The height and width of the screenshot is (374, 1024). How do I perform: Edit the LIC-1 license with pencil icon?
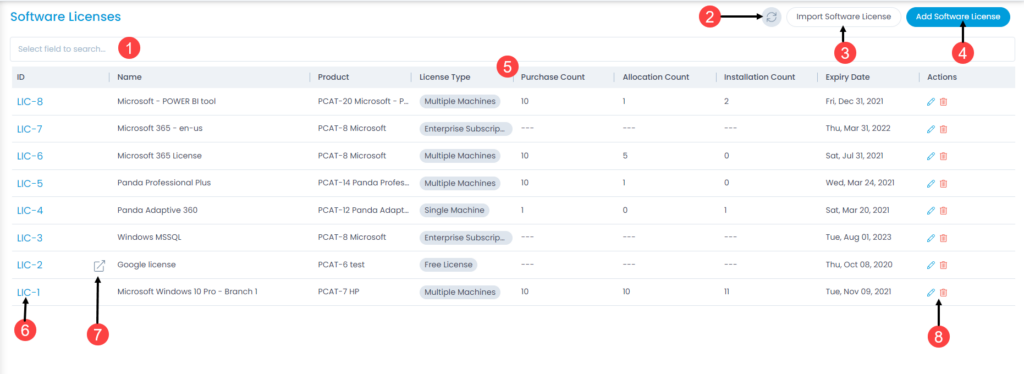(x=931, y=292)
